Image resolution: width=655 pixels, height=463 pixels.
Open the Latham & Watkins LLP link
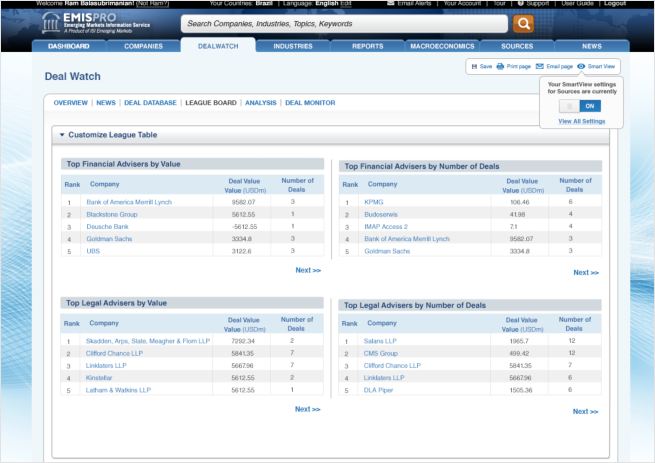pos(118,390)
